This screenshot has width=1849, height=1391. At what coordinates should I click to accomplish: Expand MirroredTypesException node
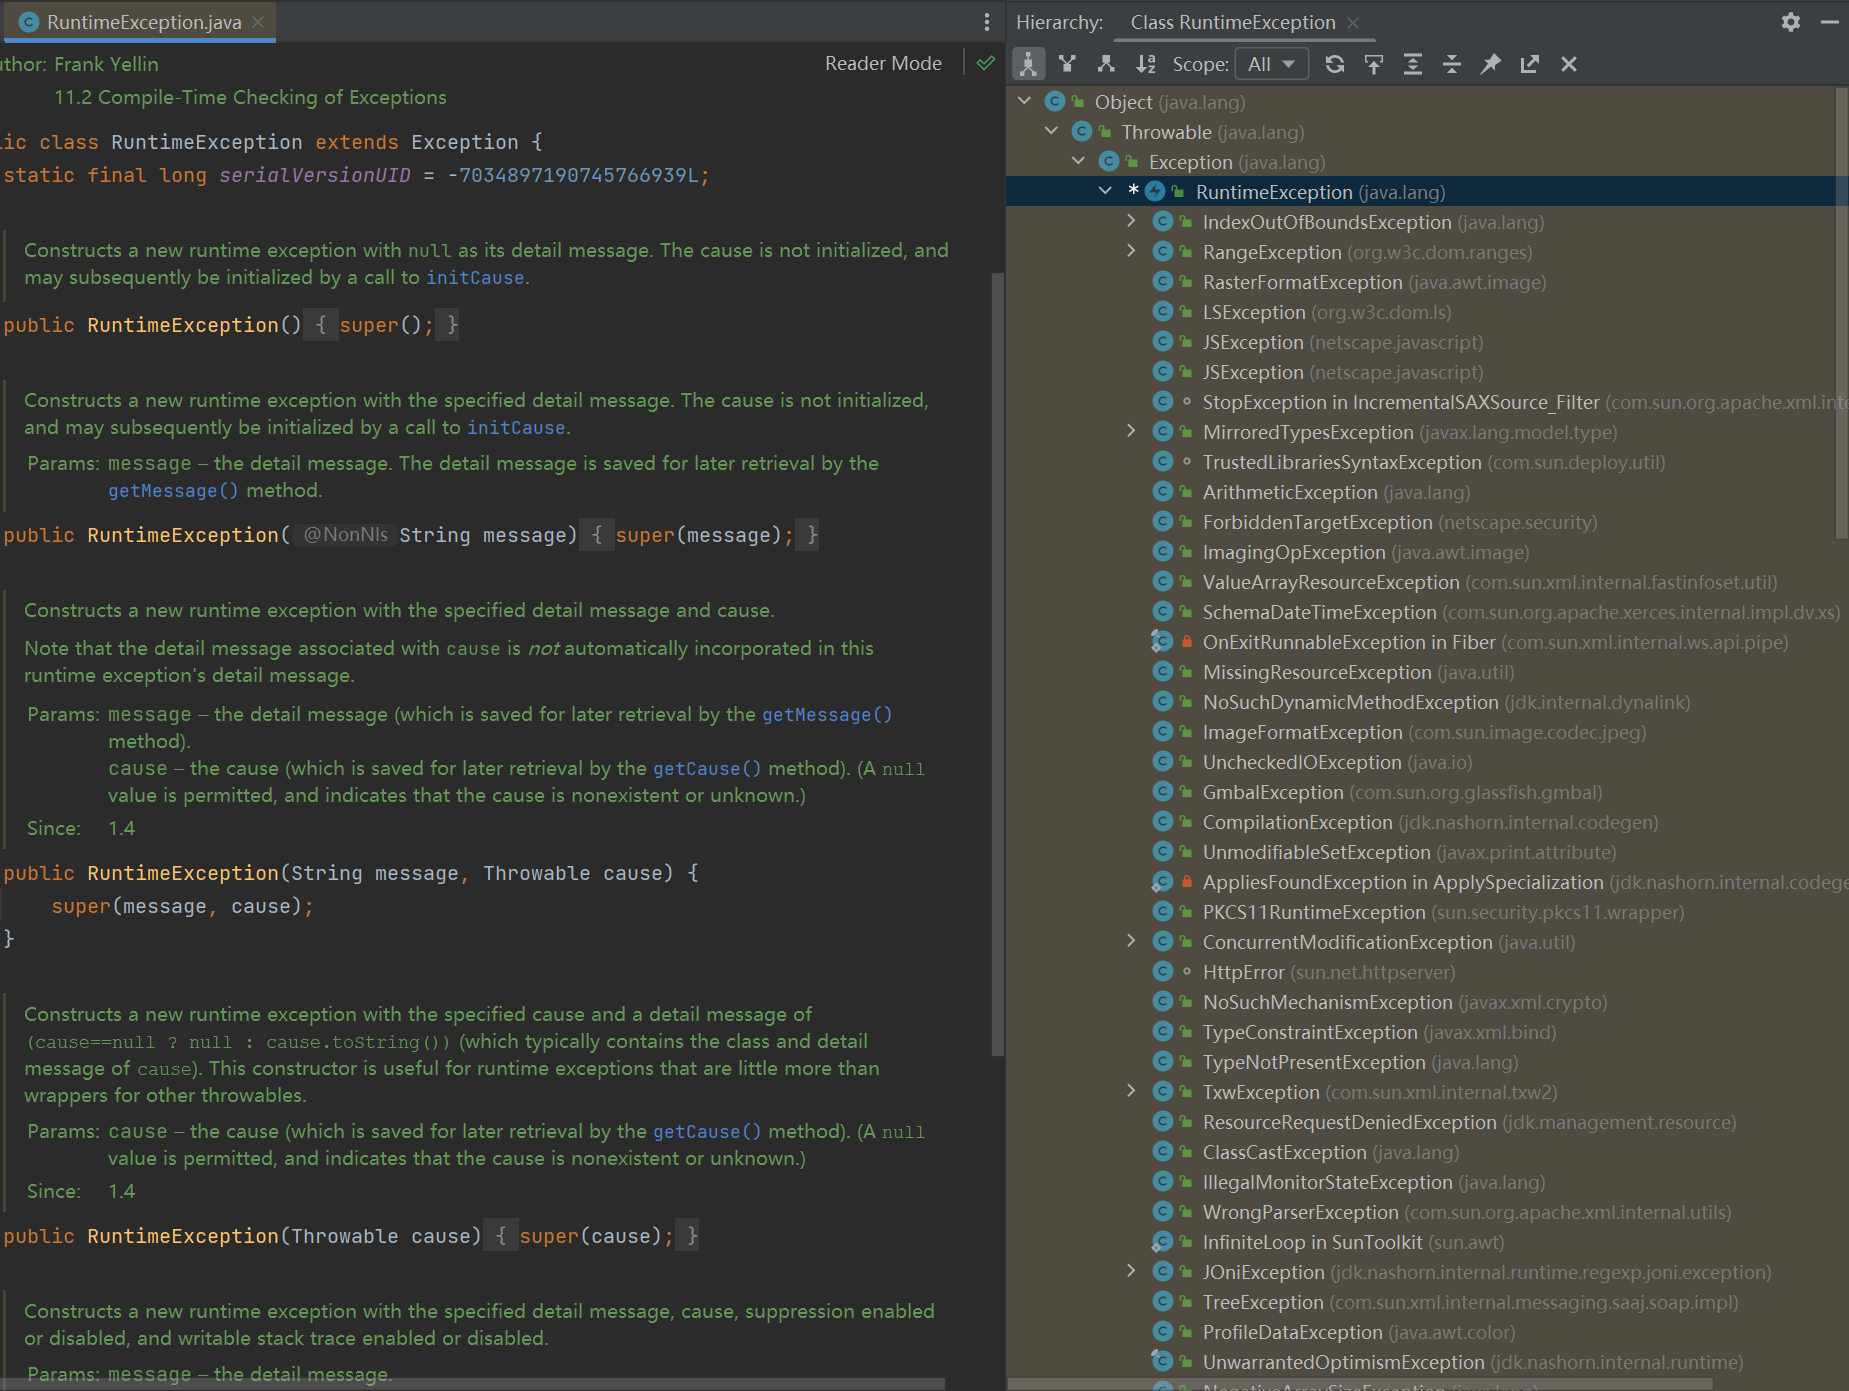coord(1131,431)
